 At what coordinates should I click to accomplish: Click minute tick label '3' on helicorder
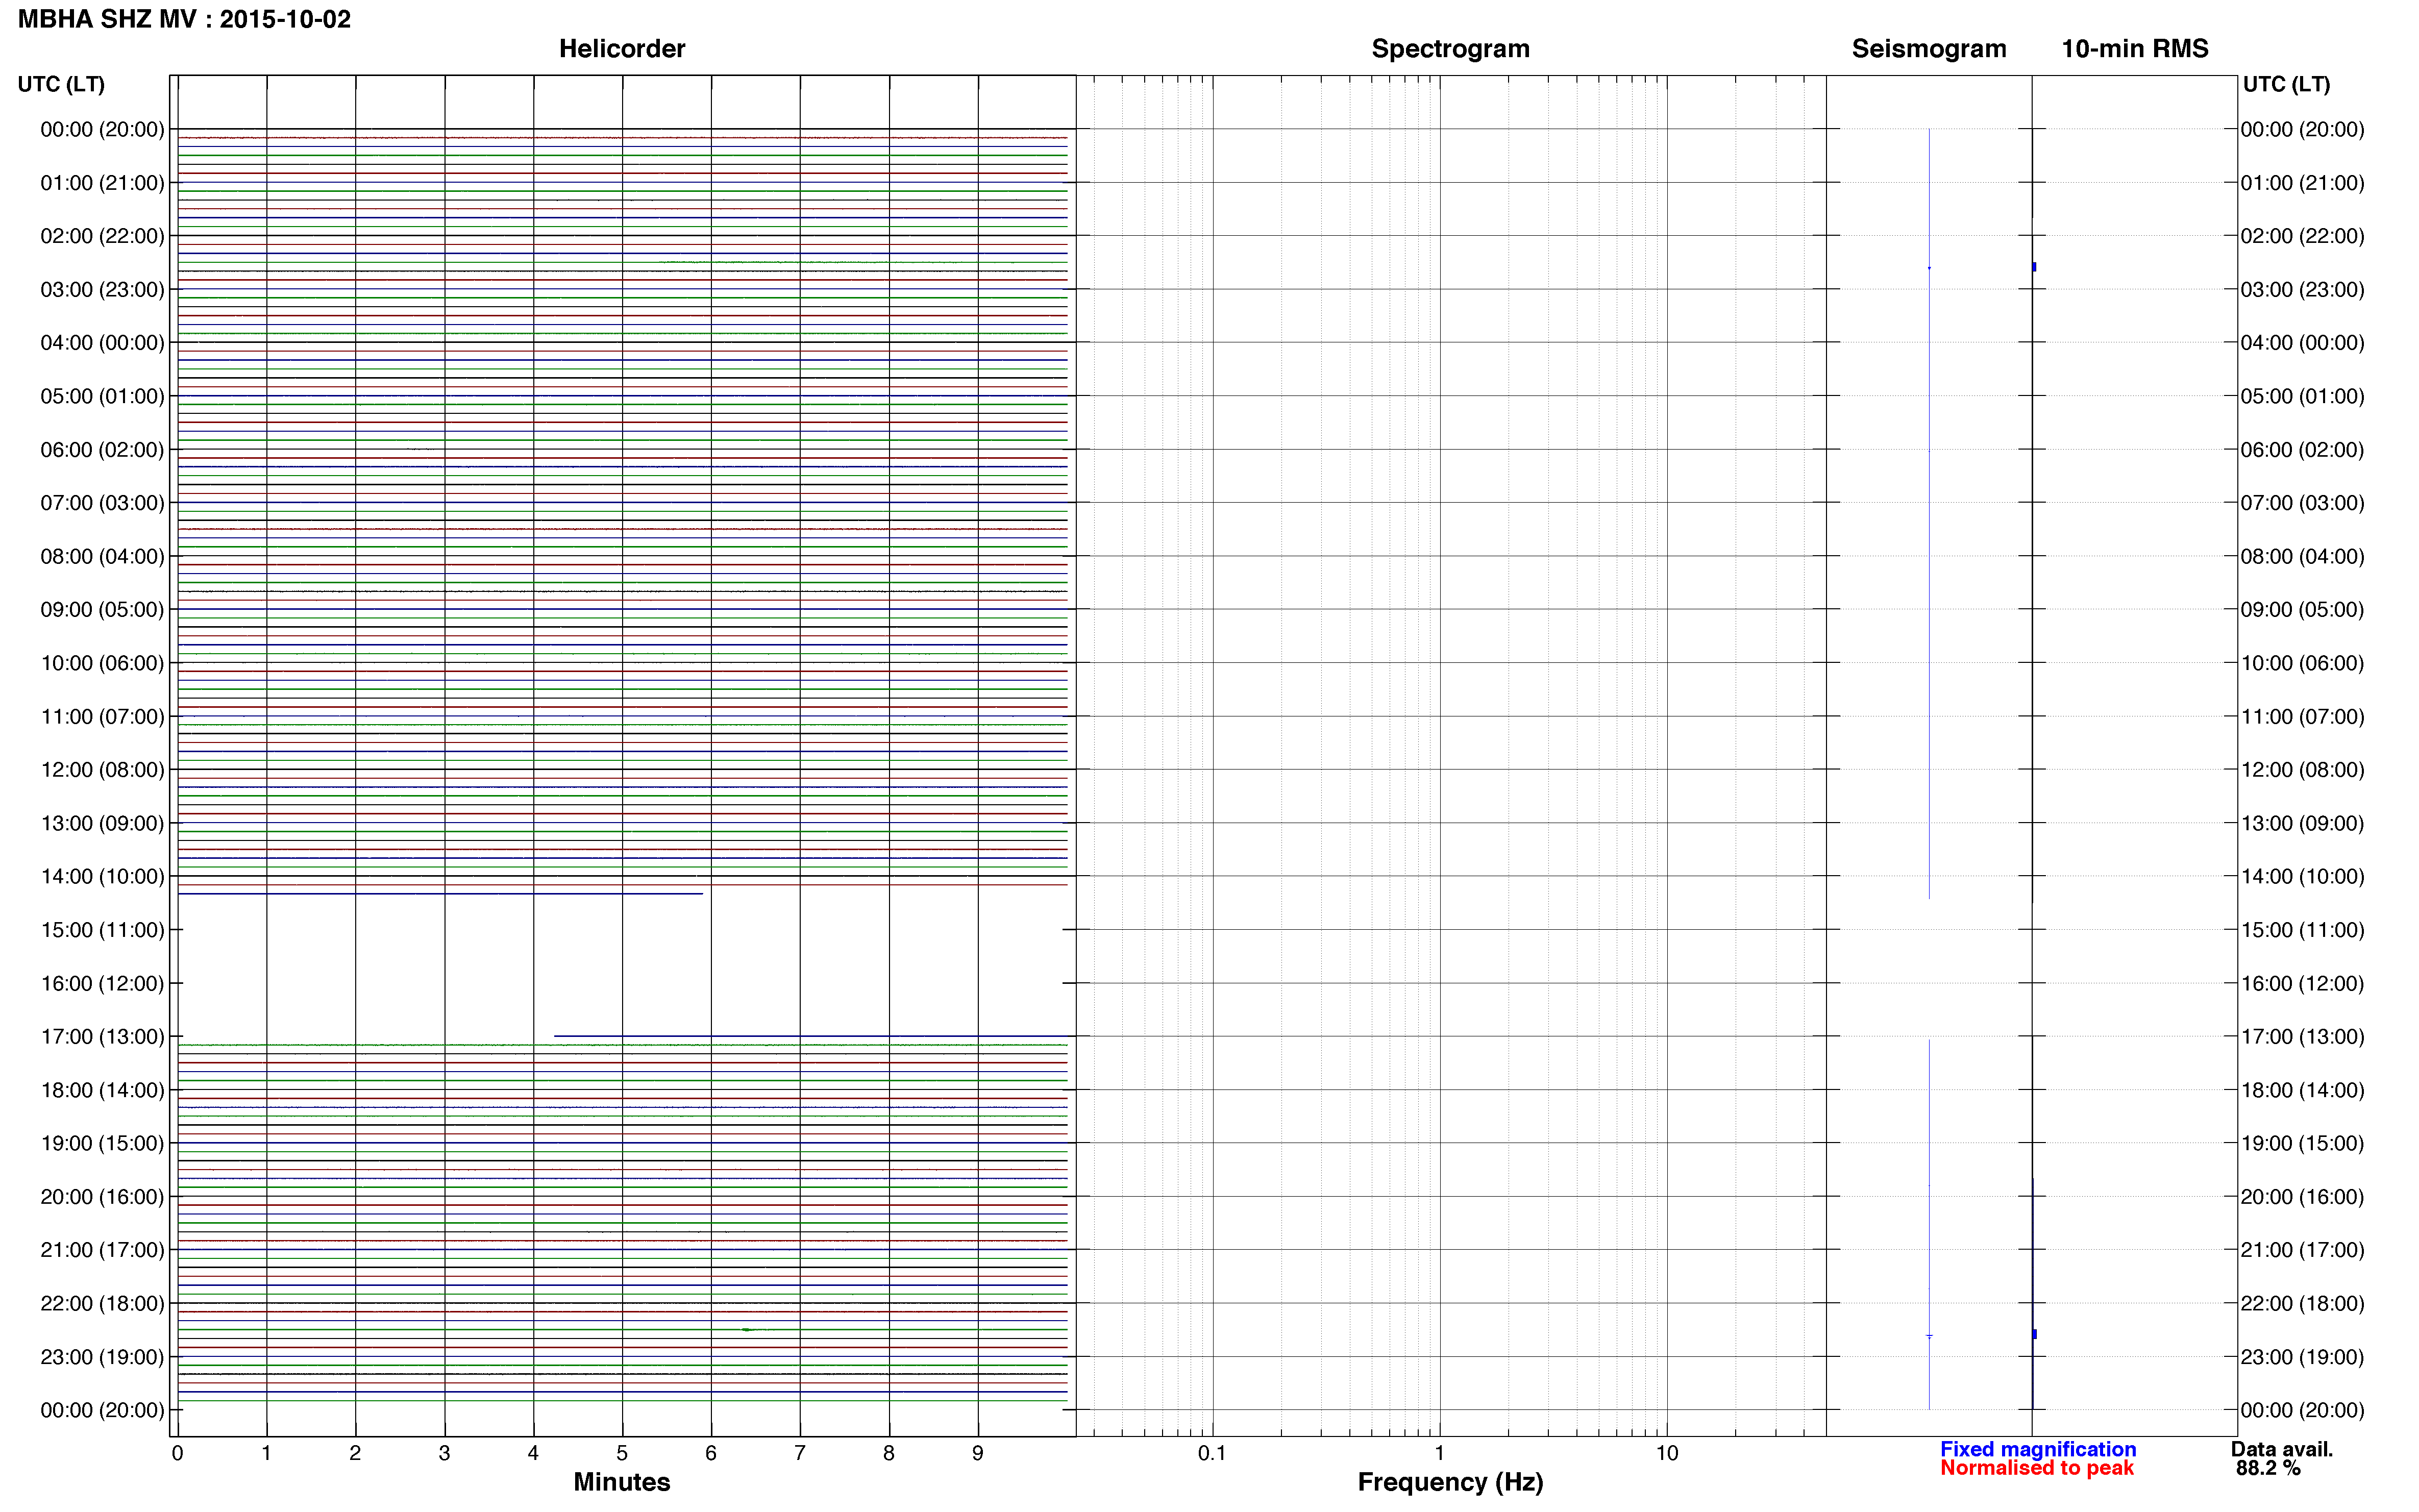click(x=444, y=1454)
